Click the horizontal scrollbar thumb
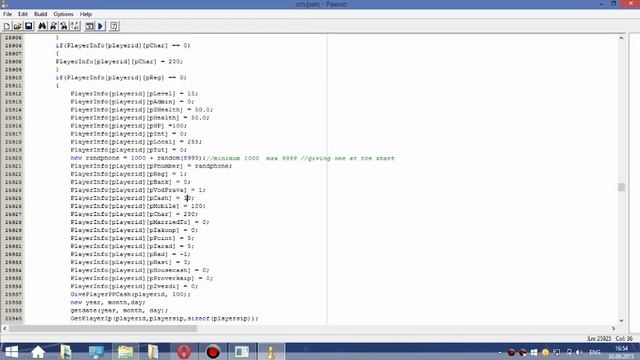 coord(103,328)
